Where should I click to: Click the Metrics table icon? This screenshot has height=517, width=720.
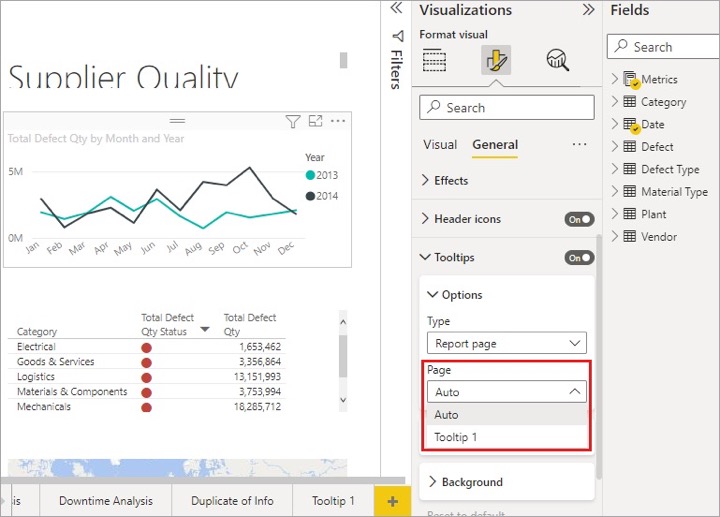pos(630,79)
